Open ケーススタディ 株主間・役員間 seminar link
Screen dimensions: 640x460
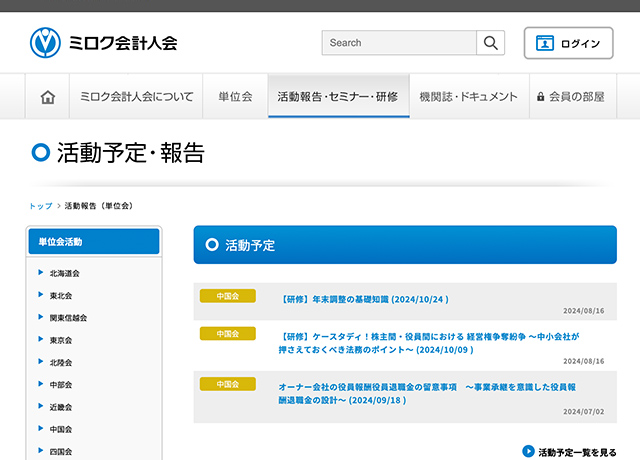[x=429, y=343]
